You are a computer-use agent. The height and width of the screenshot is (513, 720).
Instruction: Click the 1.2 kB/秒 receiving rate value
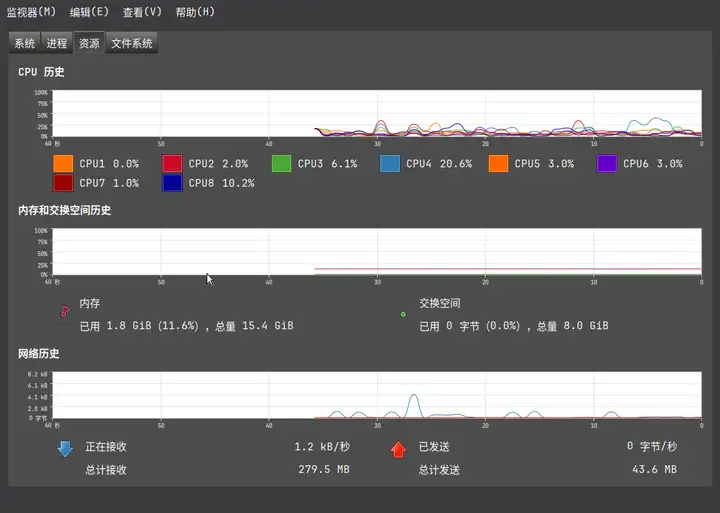pos(322,446)
